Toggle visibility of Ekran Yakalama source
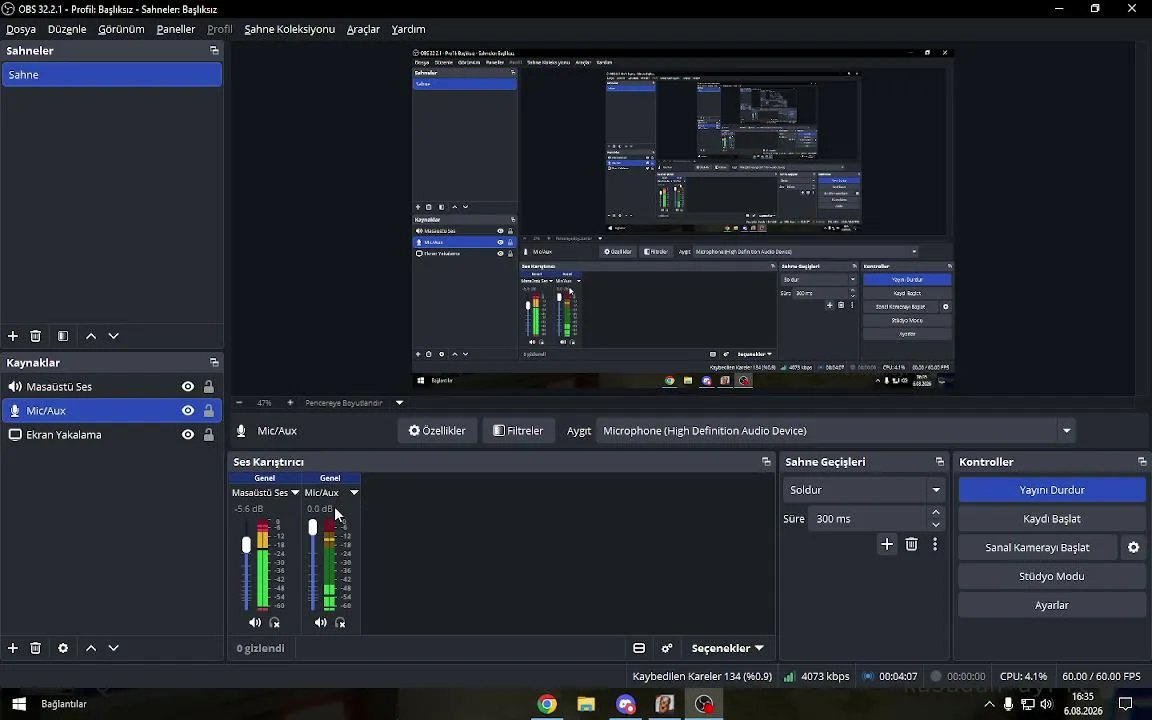Image resolution: width=1152 pixels, height=720 pixels. 188,435
